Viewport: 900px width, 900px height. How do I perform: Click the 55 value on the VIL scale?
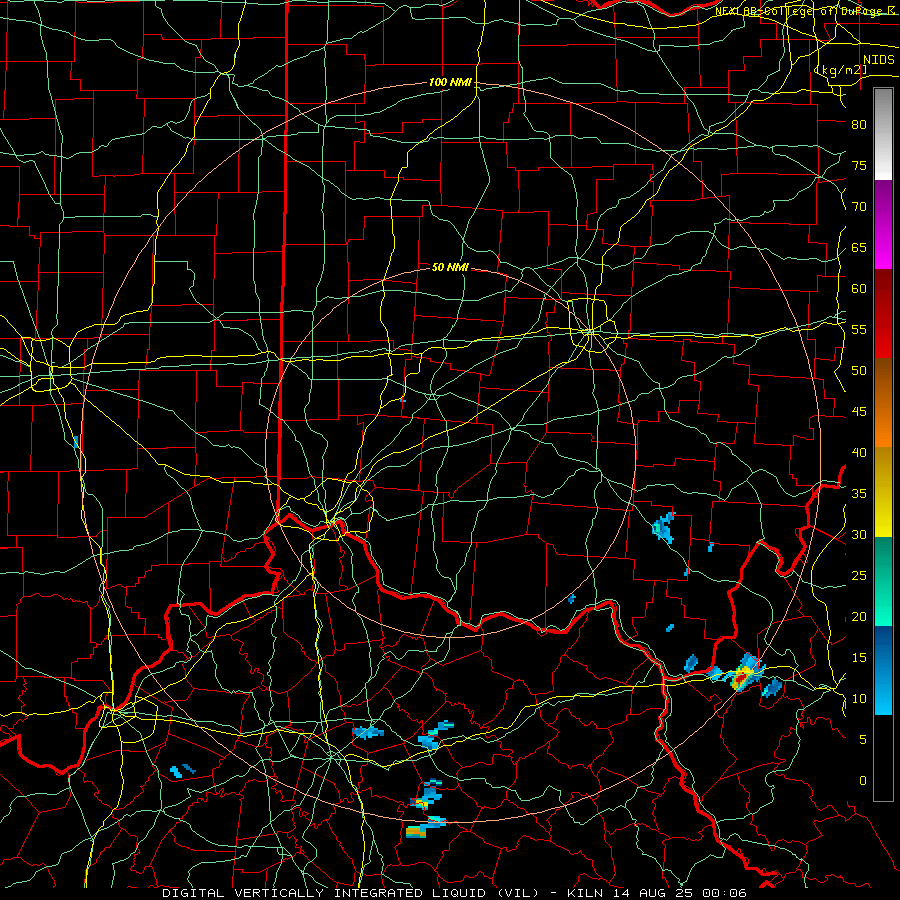(859, 330)
